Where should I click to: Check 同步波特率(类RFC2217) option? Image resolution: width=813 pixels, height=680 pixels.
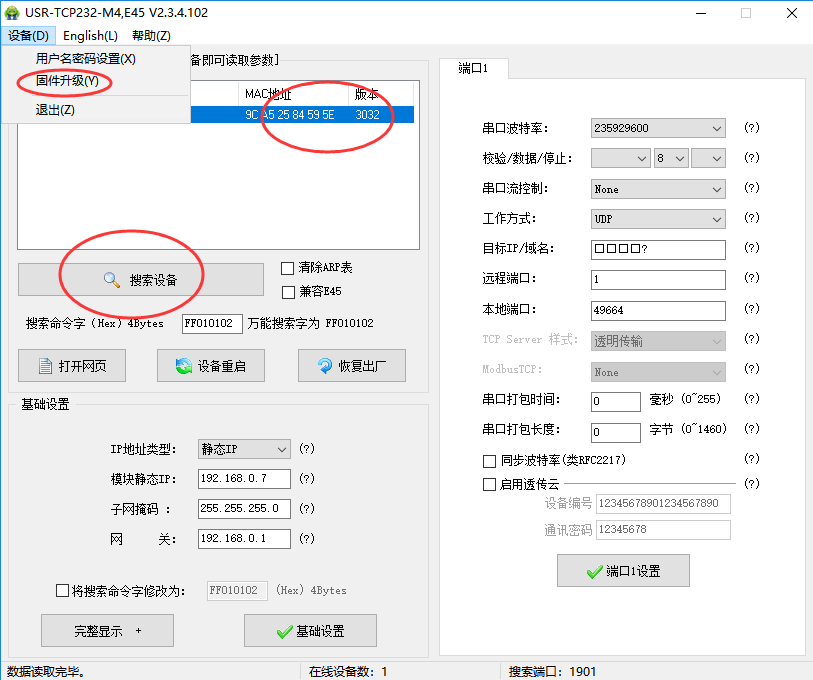(489, 461)
